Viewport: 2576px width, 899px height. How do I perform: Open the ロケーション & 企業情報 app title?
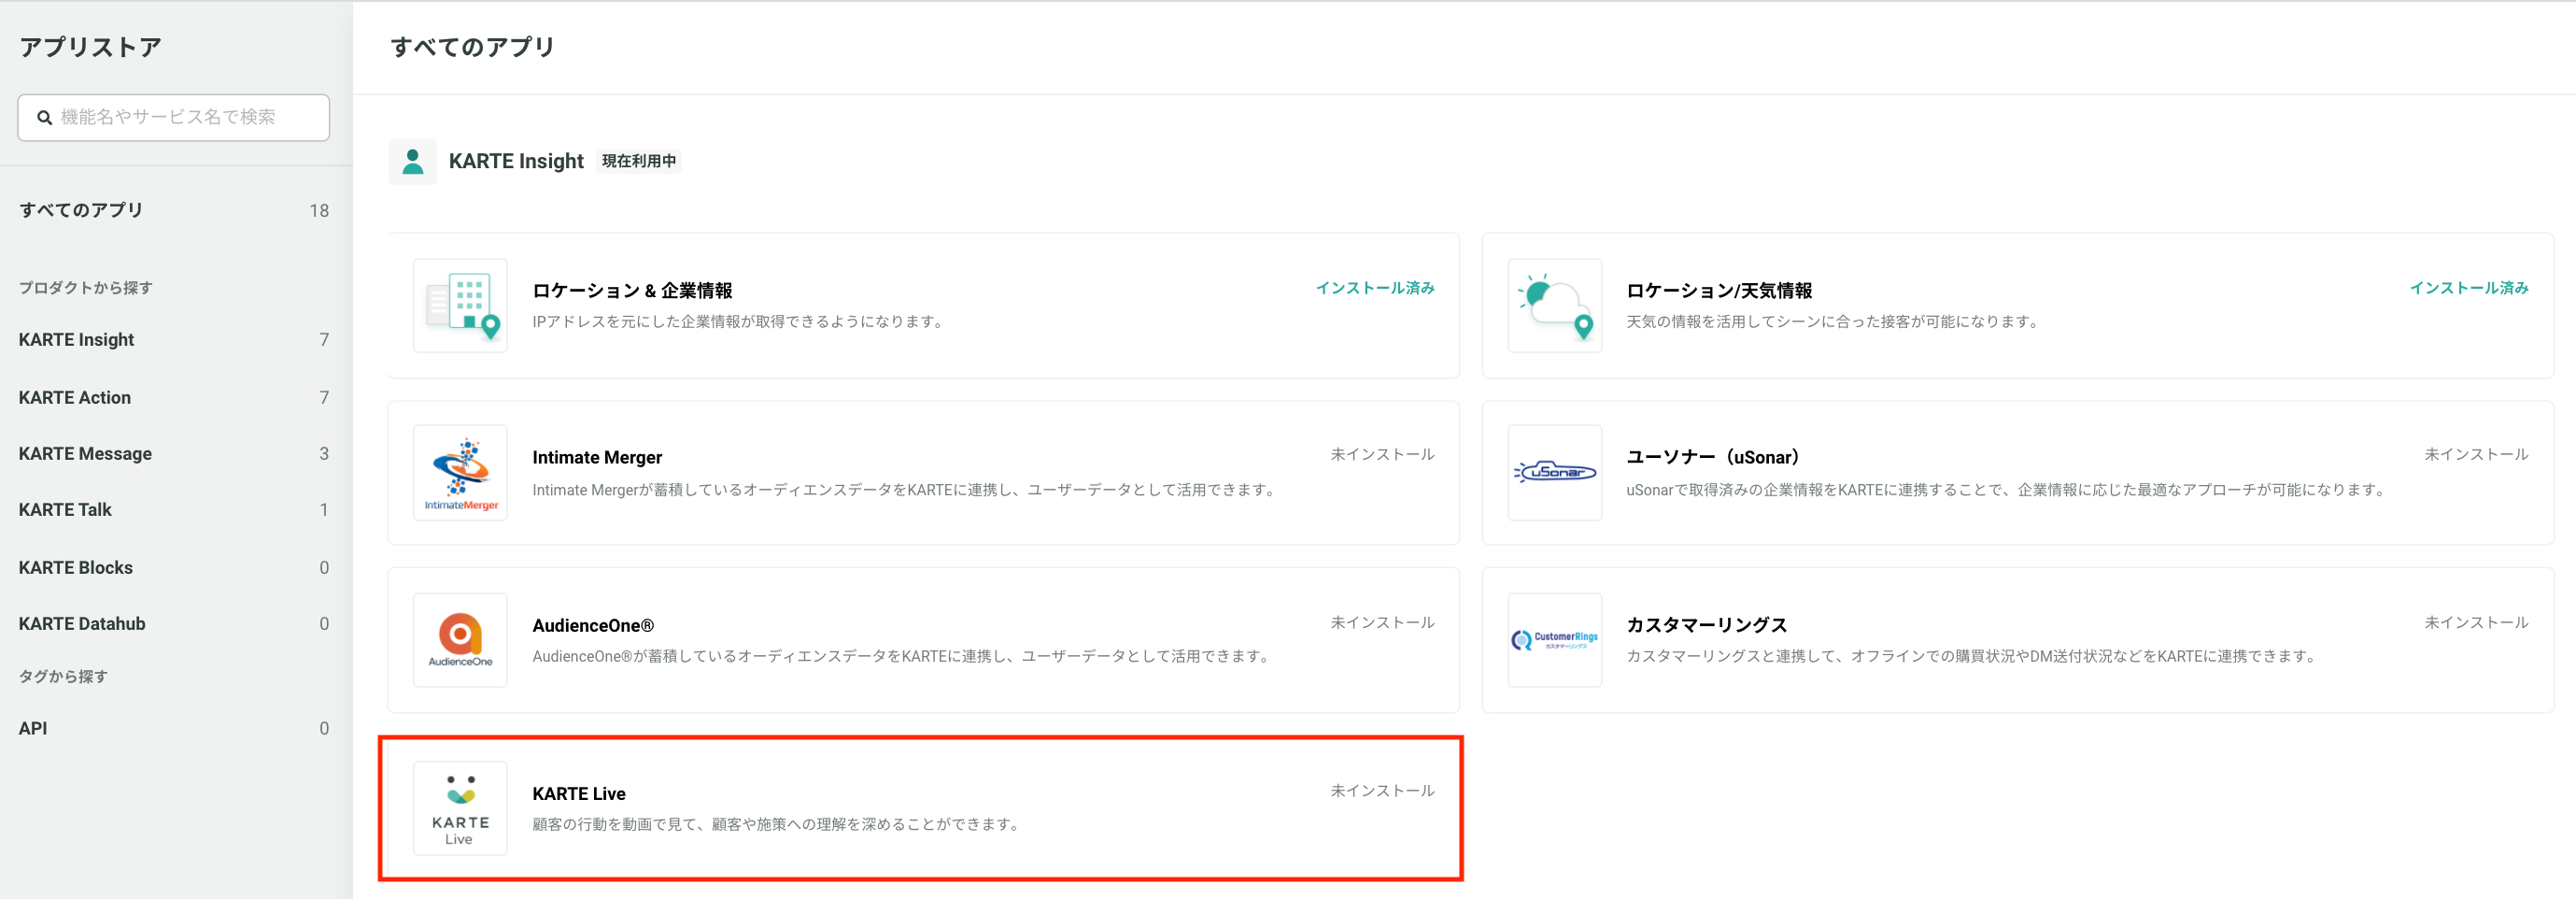632,291
